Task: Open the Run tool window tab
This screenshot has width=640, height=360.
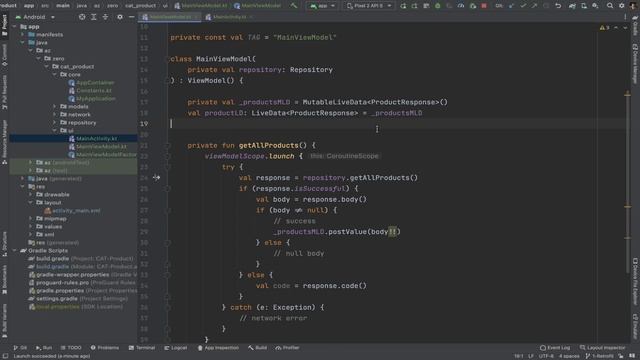Action: click(44, 348)
